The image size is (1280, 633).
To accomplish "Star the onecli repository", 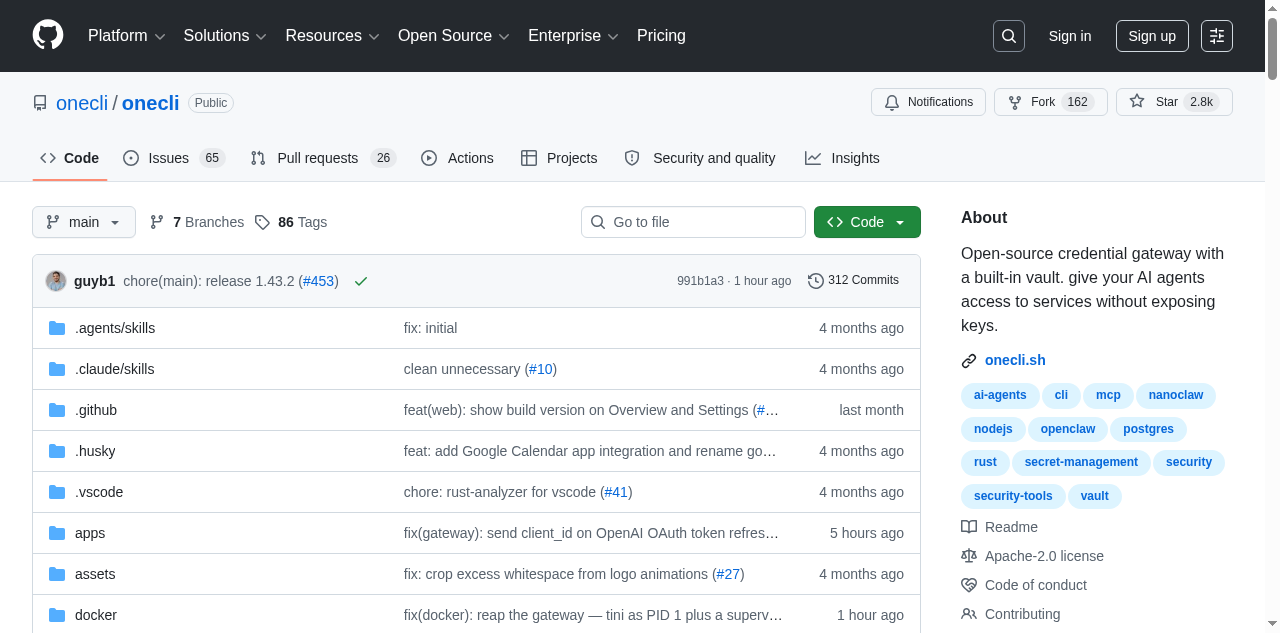I will pos(1174,102).
